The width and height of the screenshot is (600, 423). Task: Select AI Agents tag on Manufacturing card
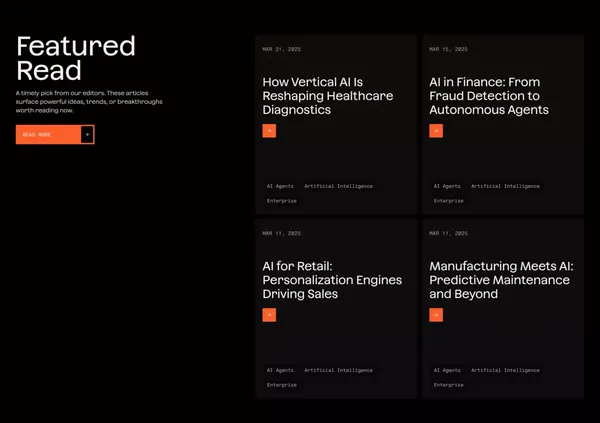447,370
